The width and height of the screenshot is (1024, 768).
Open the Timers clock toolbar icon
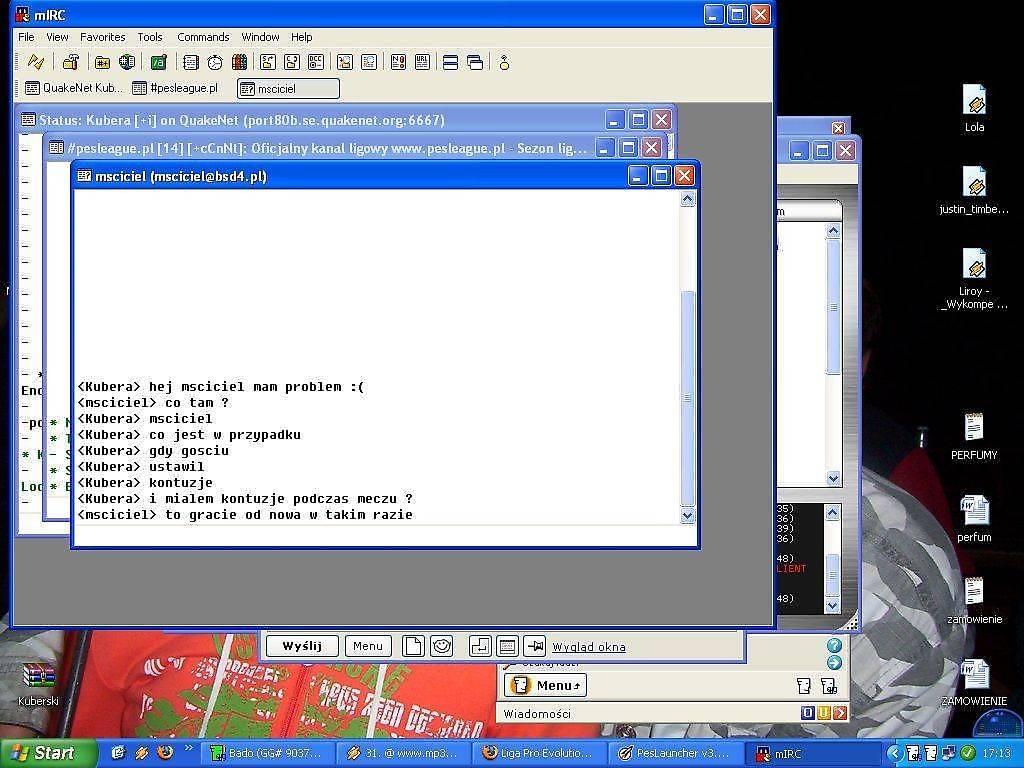pyautogui.click(x=215, y=62)
